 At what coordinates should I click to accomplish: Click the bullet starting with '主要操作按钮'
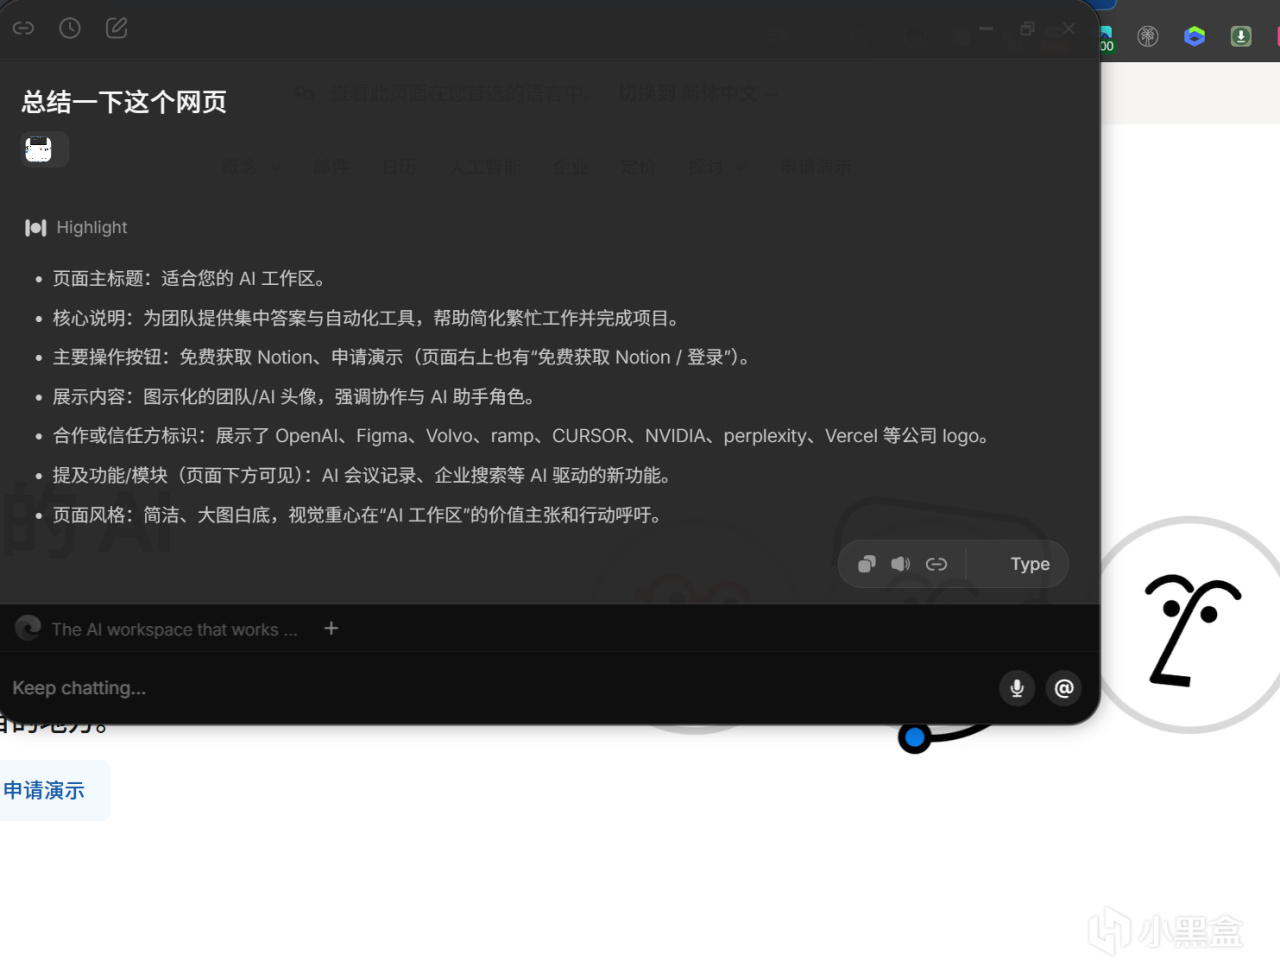(x=401, y=358)
